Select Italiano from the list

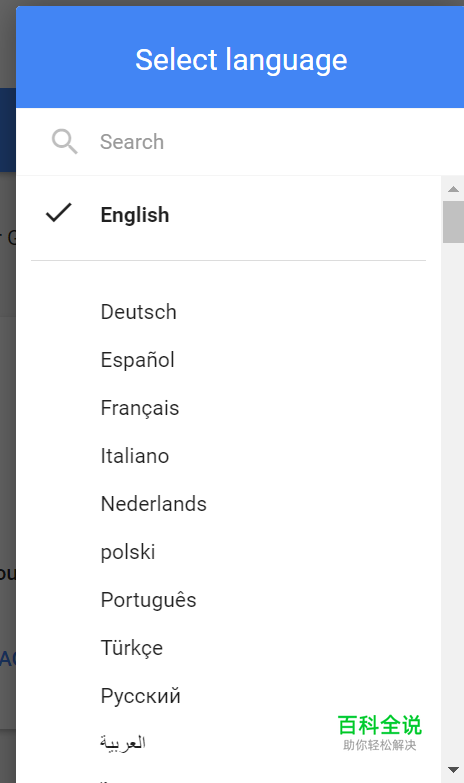tap(229, 456)
